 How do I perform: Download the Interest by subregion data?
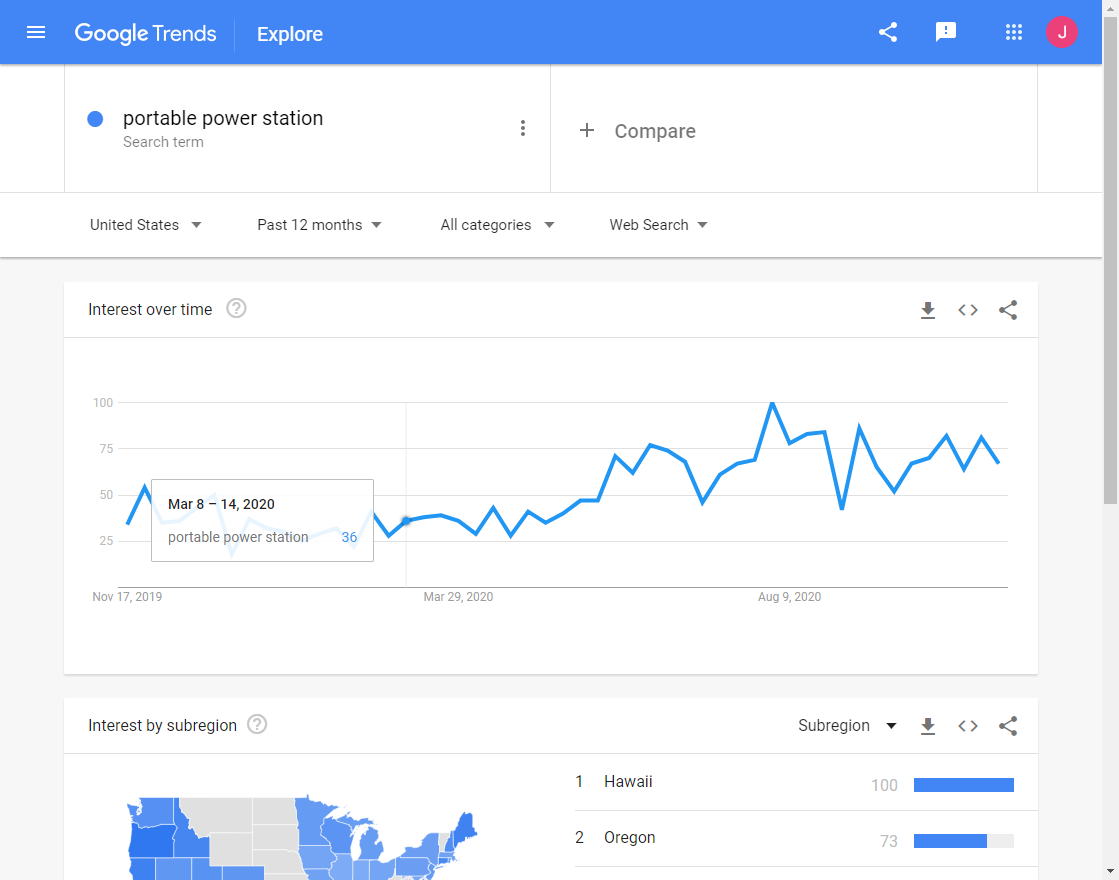(928, 726)
